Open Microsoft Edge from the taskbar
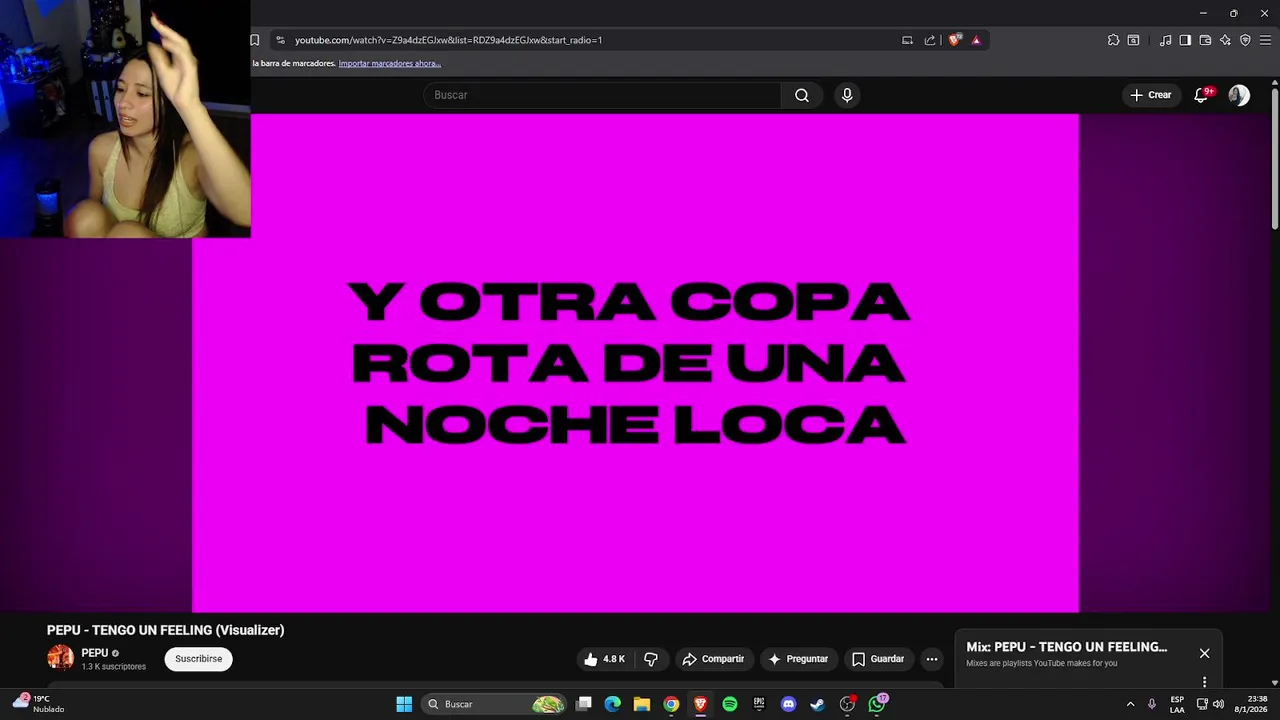 [613, 704]
